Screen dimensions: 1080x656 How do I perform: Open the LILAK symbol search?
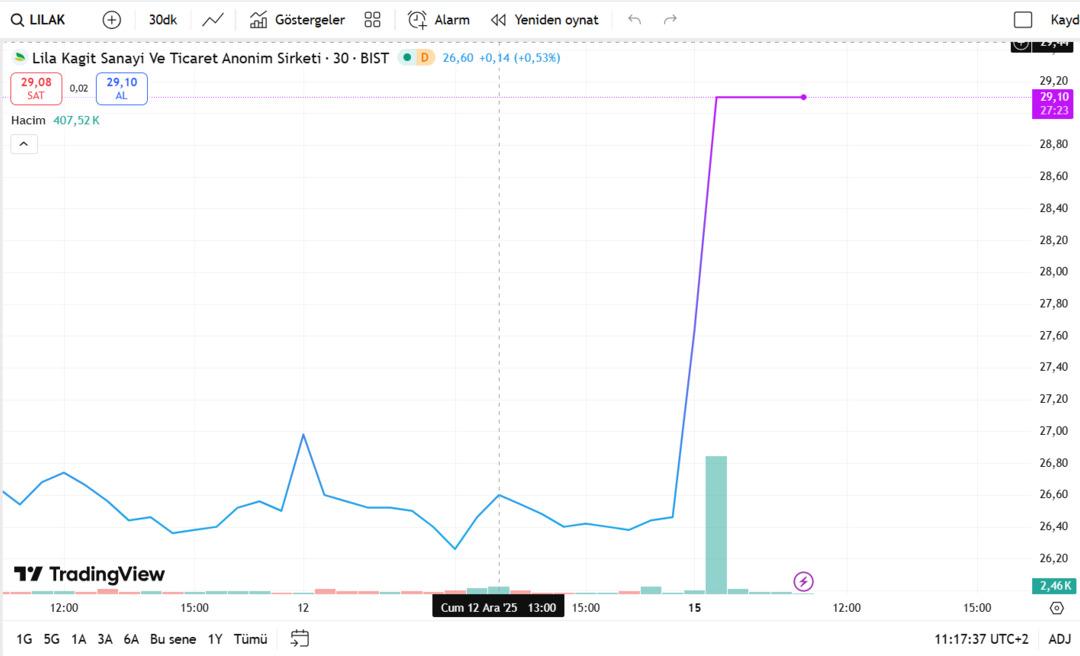tap(38, 20)
